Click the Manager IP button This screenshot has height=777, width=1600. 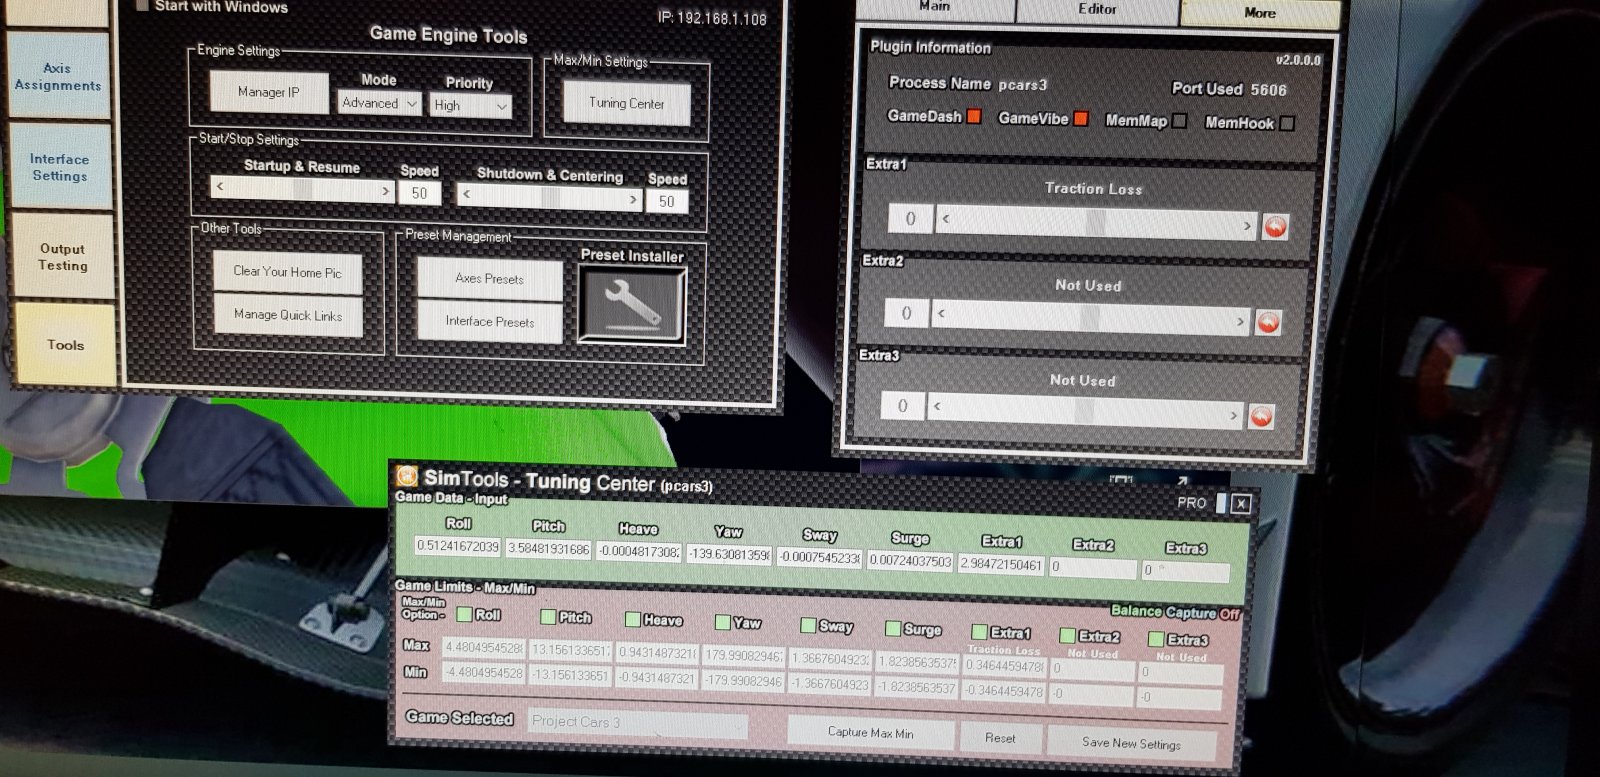(x=268, y=92)
